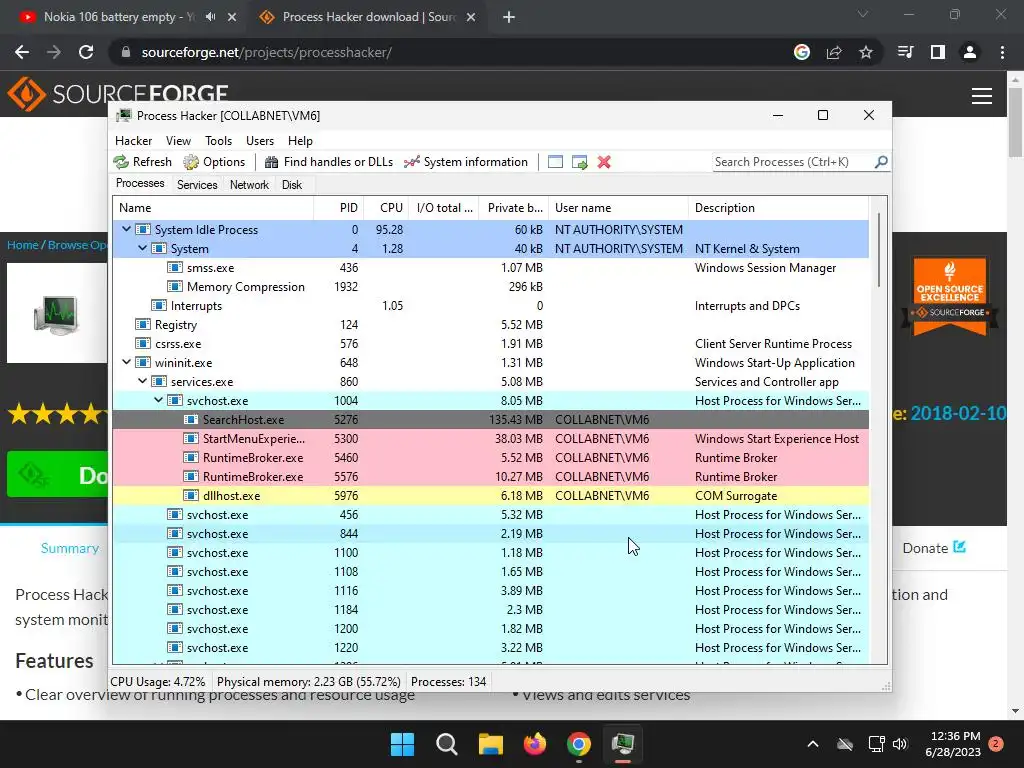The image size is (1024, 768).
Task: Click the Refresh toolbar icon
Action: (121, 162)
